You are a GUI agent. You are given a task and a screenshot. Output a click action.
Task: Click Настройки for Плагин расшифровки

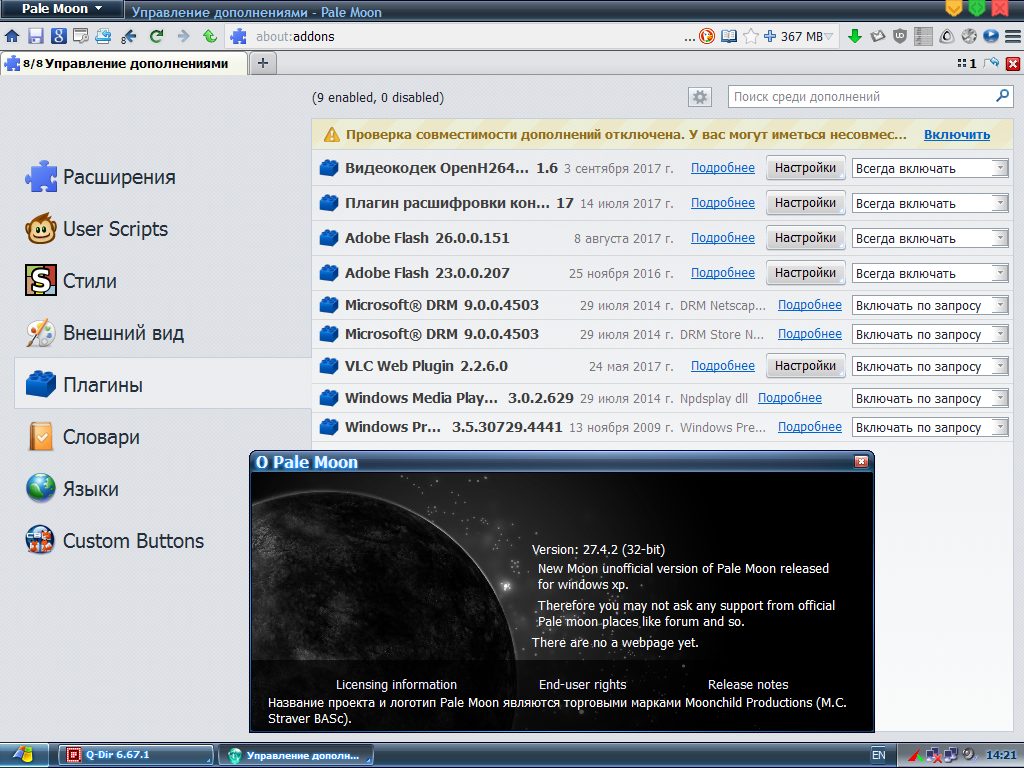(805, 203)
